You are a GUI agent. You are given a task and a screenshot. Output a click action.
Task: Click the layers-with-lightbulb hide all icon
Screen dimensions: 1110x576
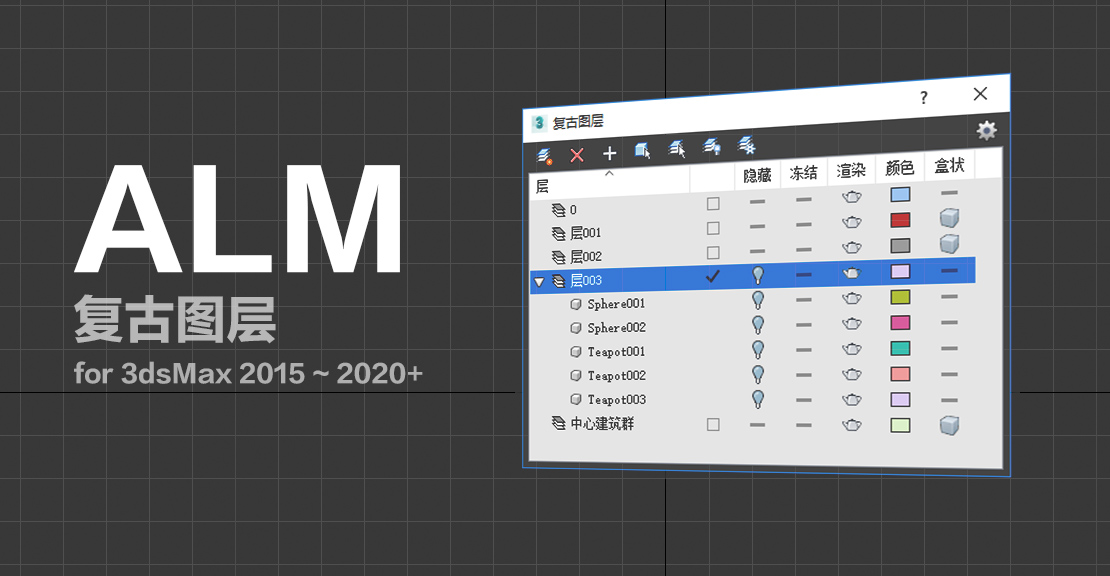711,146
